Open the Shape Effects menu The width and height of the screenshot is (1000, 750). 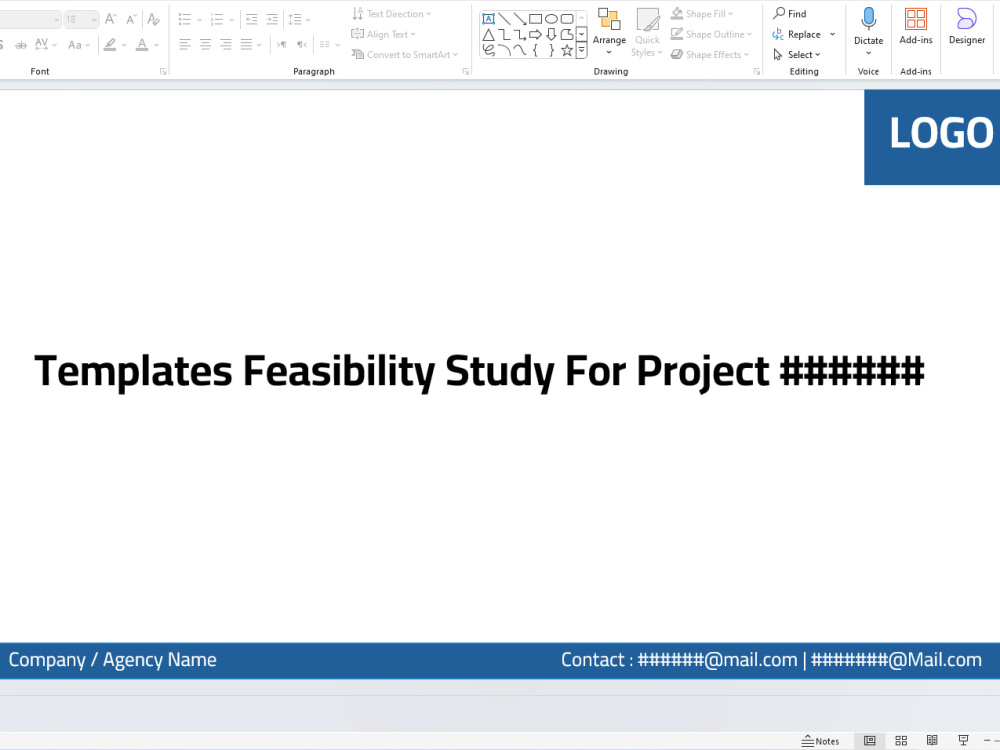pyautogui.click(x=710, y=54)
